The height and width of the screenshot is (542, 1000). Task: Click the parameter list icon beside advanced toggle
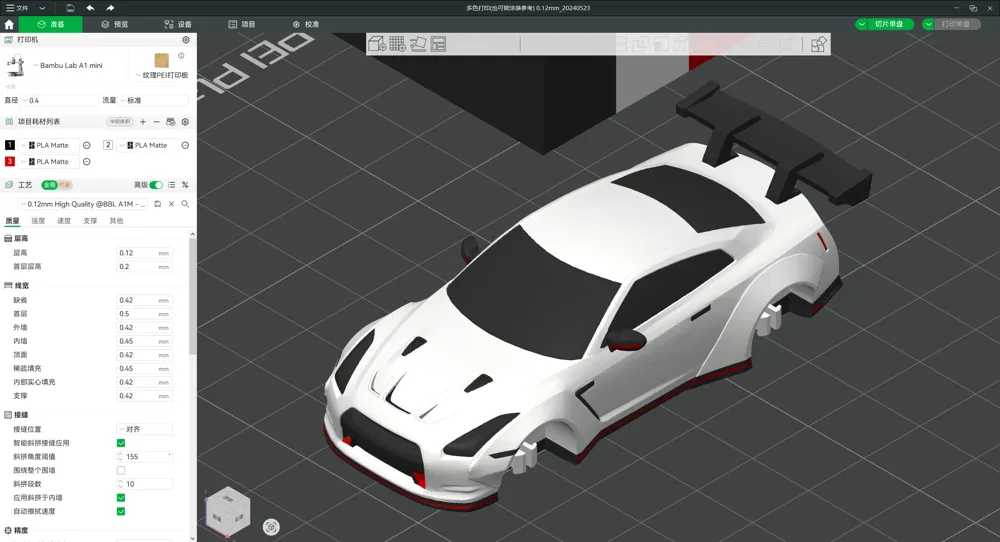[171, 185]
